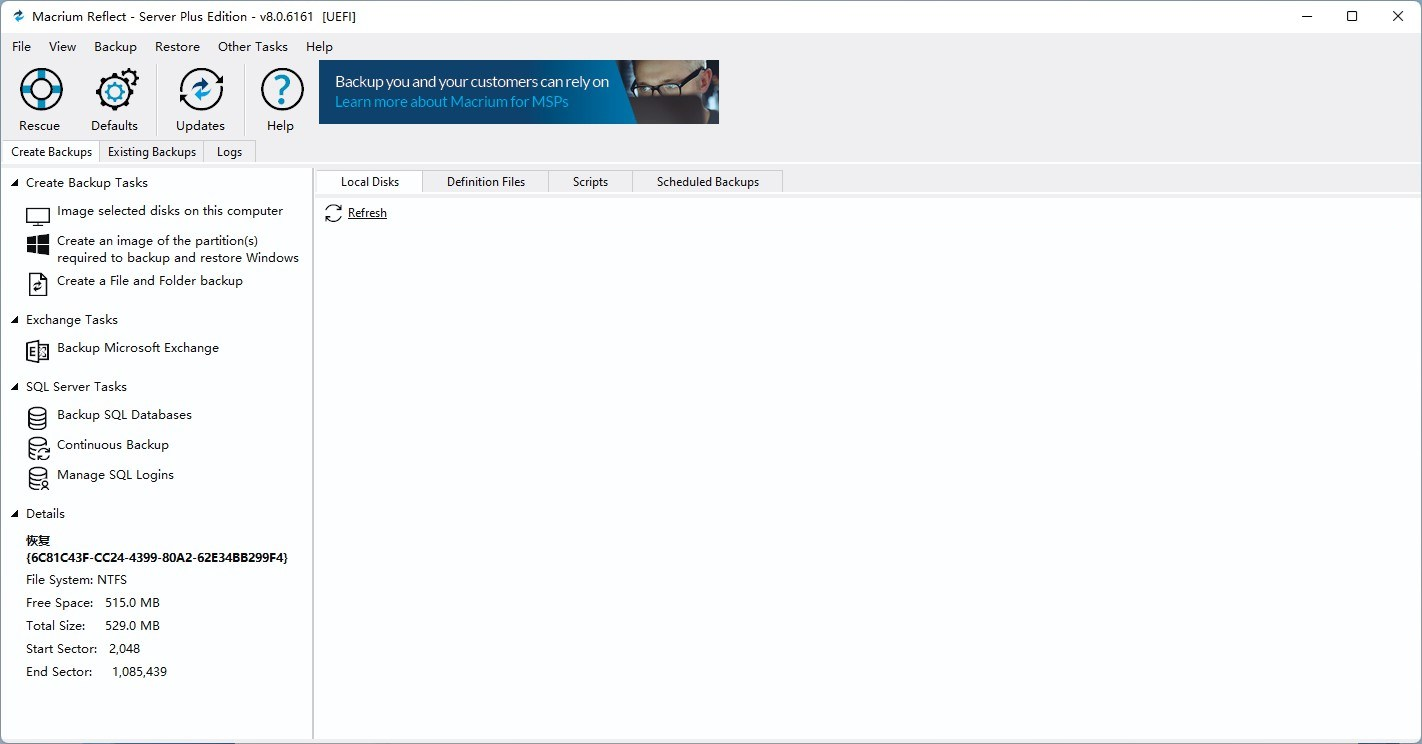Viewport: 1422px width, 744px height.
Task: Click the Updates toolbar icon
Action: coord(200,91)
